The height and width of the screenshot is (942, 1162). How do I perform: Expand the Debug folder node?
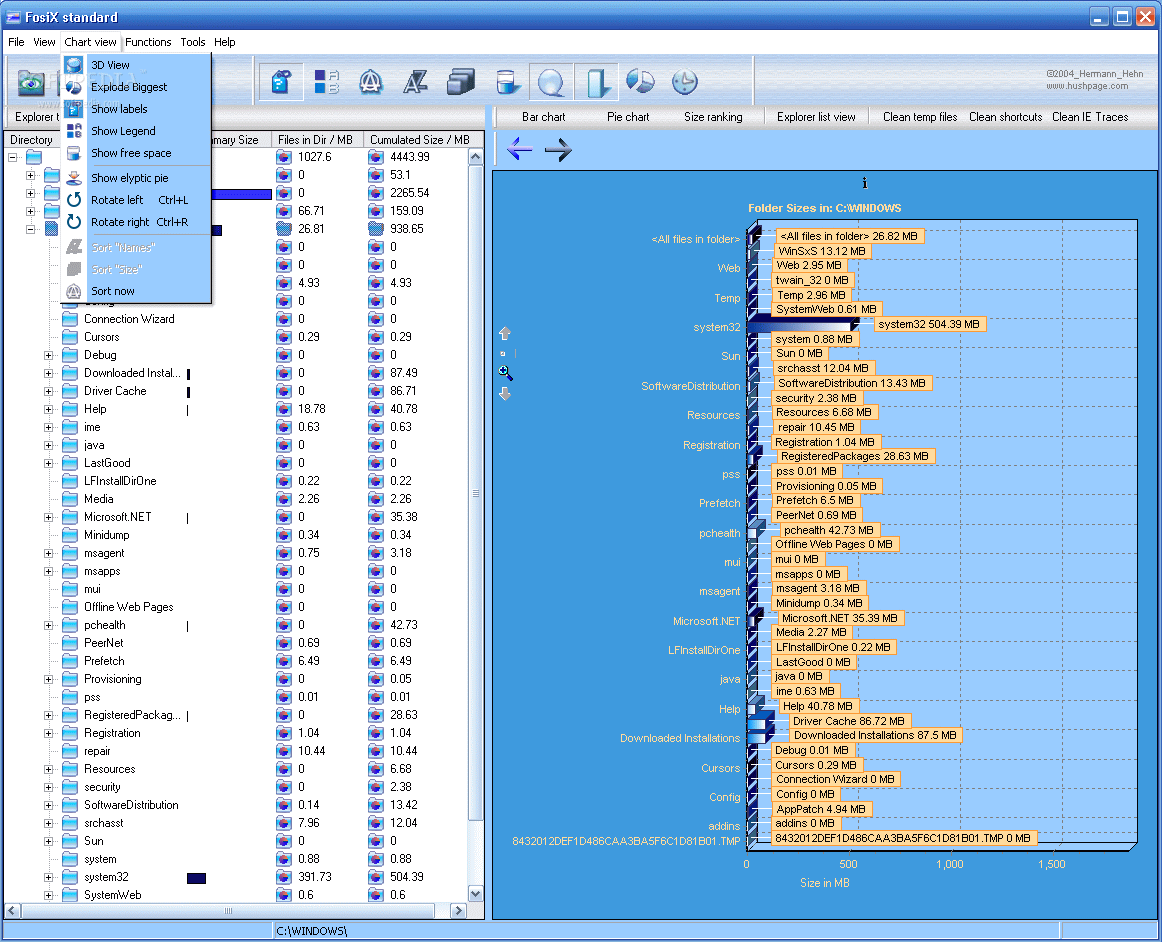[48, 355]
